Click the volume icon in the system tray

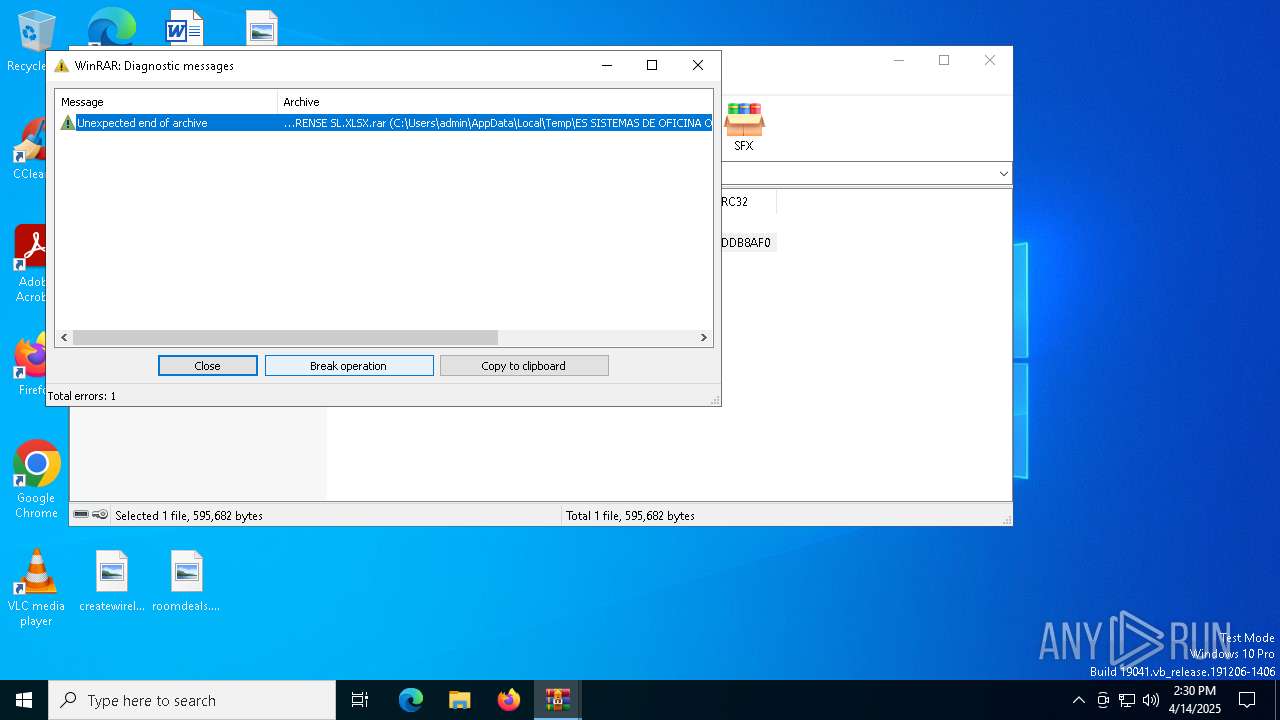pyautogui.click(x=1151, y=700)
